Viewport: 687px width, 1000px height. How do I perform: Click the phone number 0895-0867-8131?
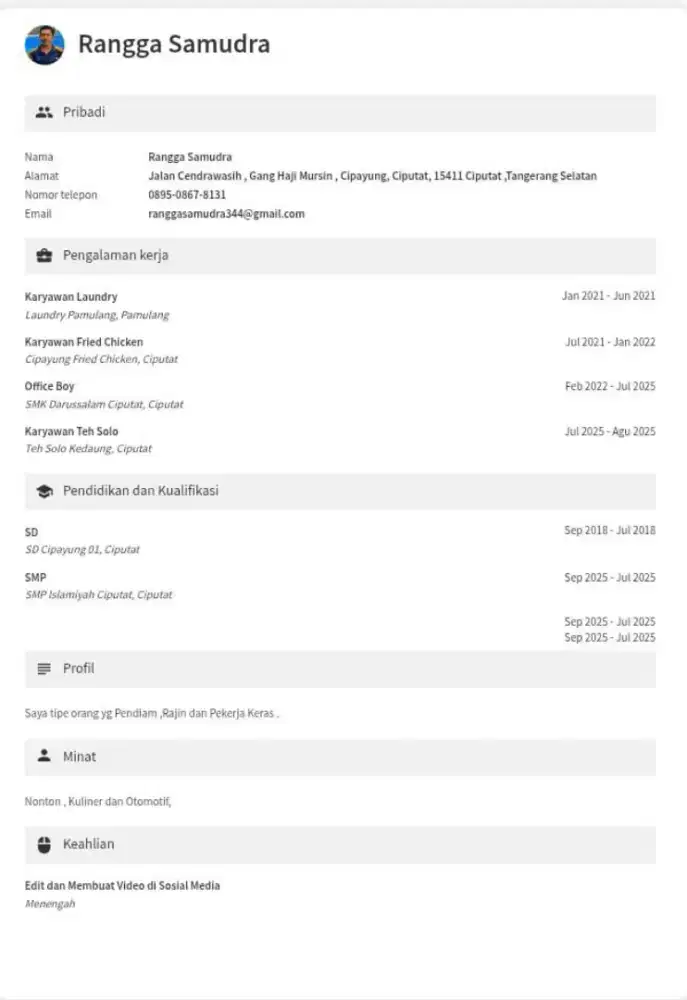pos(187,195)
